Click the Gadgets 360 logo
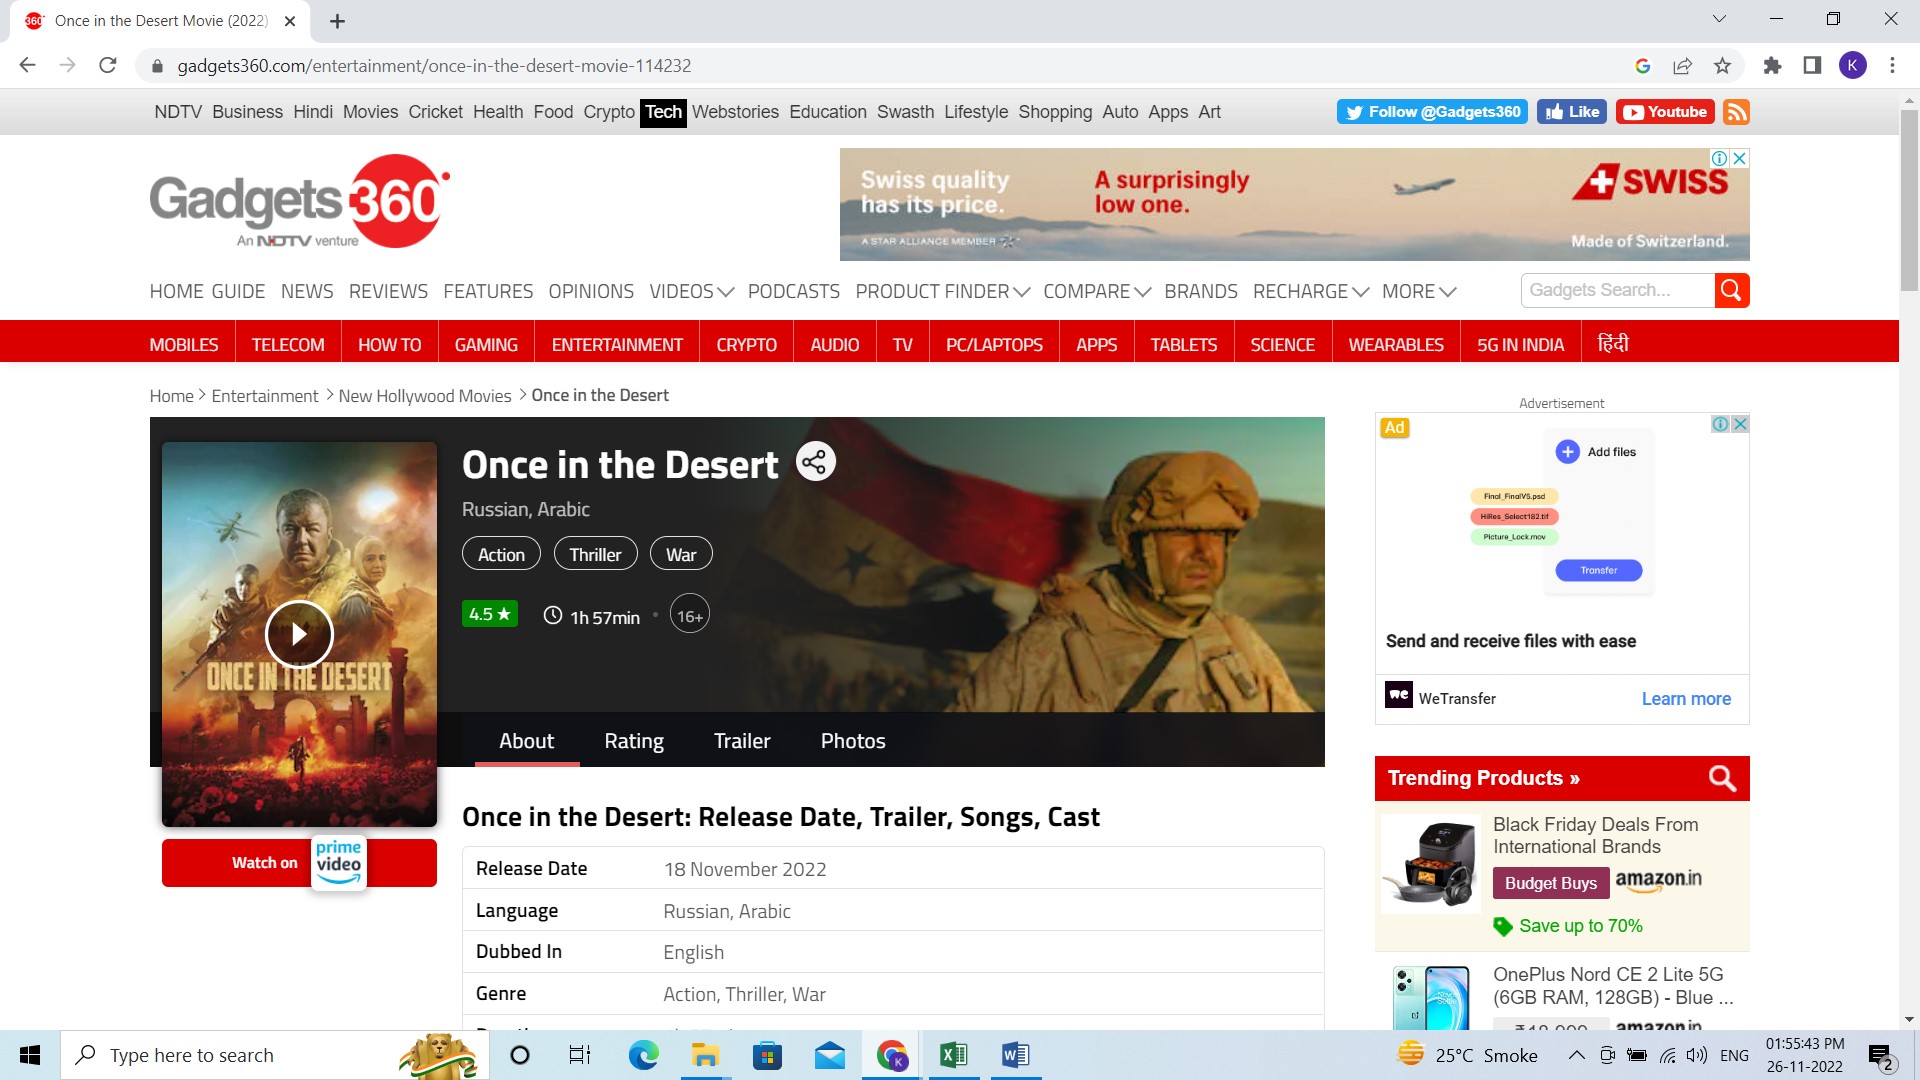The width and height of the screenshot is (1920, 1080). coord(299,201)
